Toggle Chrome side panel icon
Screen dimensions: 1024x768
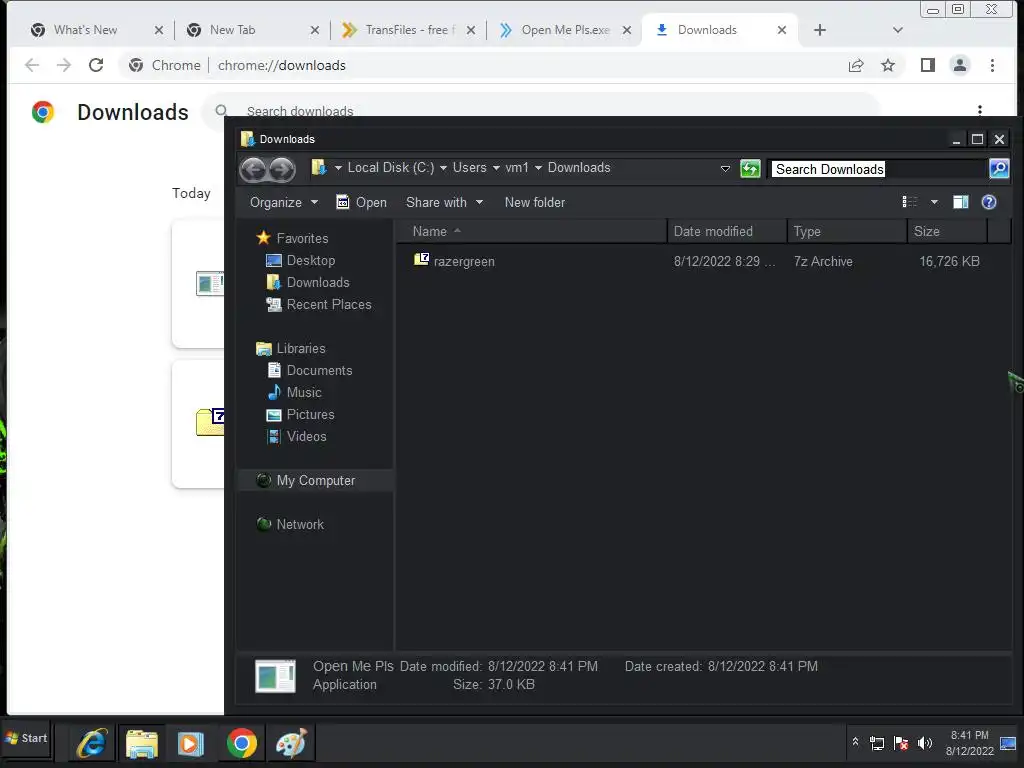pos(927,65)
